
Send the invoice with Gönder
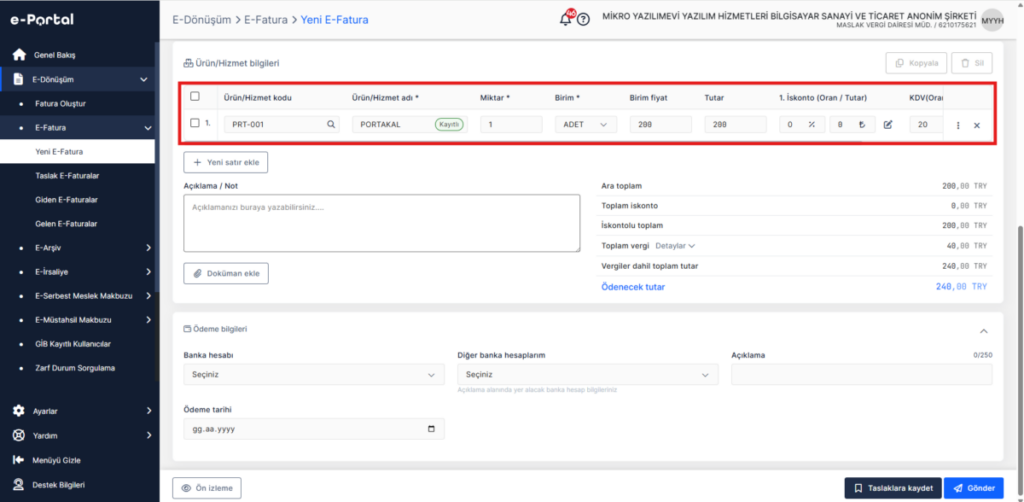[974, 488]
